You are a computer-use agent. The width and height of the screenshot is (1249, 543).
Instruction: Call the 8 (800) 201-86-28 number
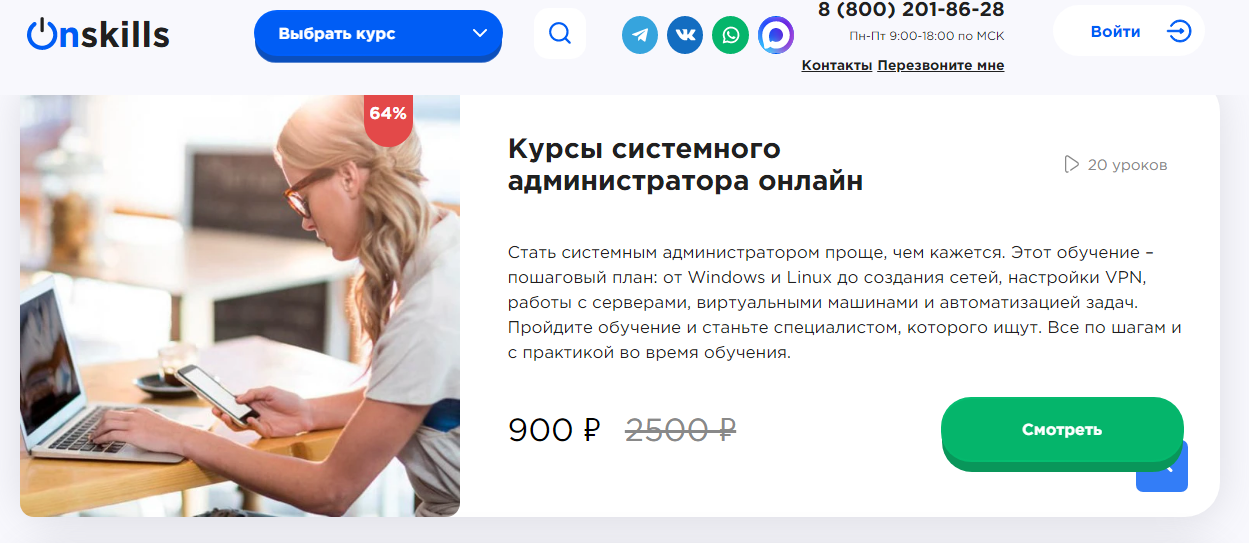911,10
